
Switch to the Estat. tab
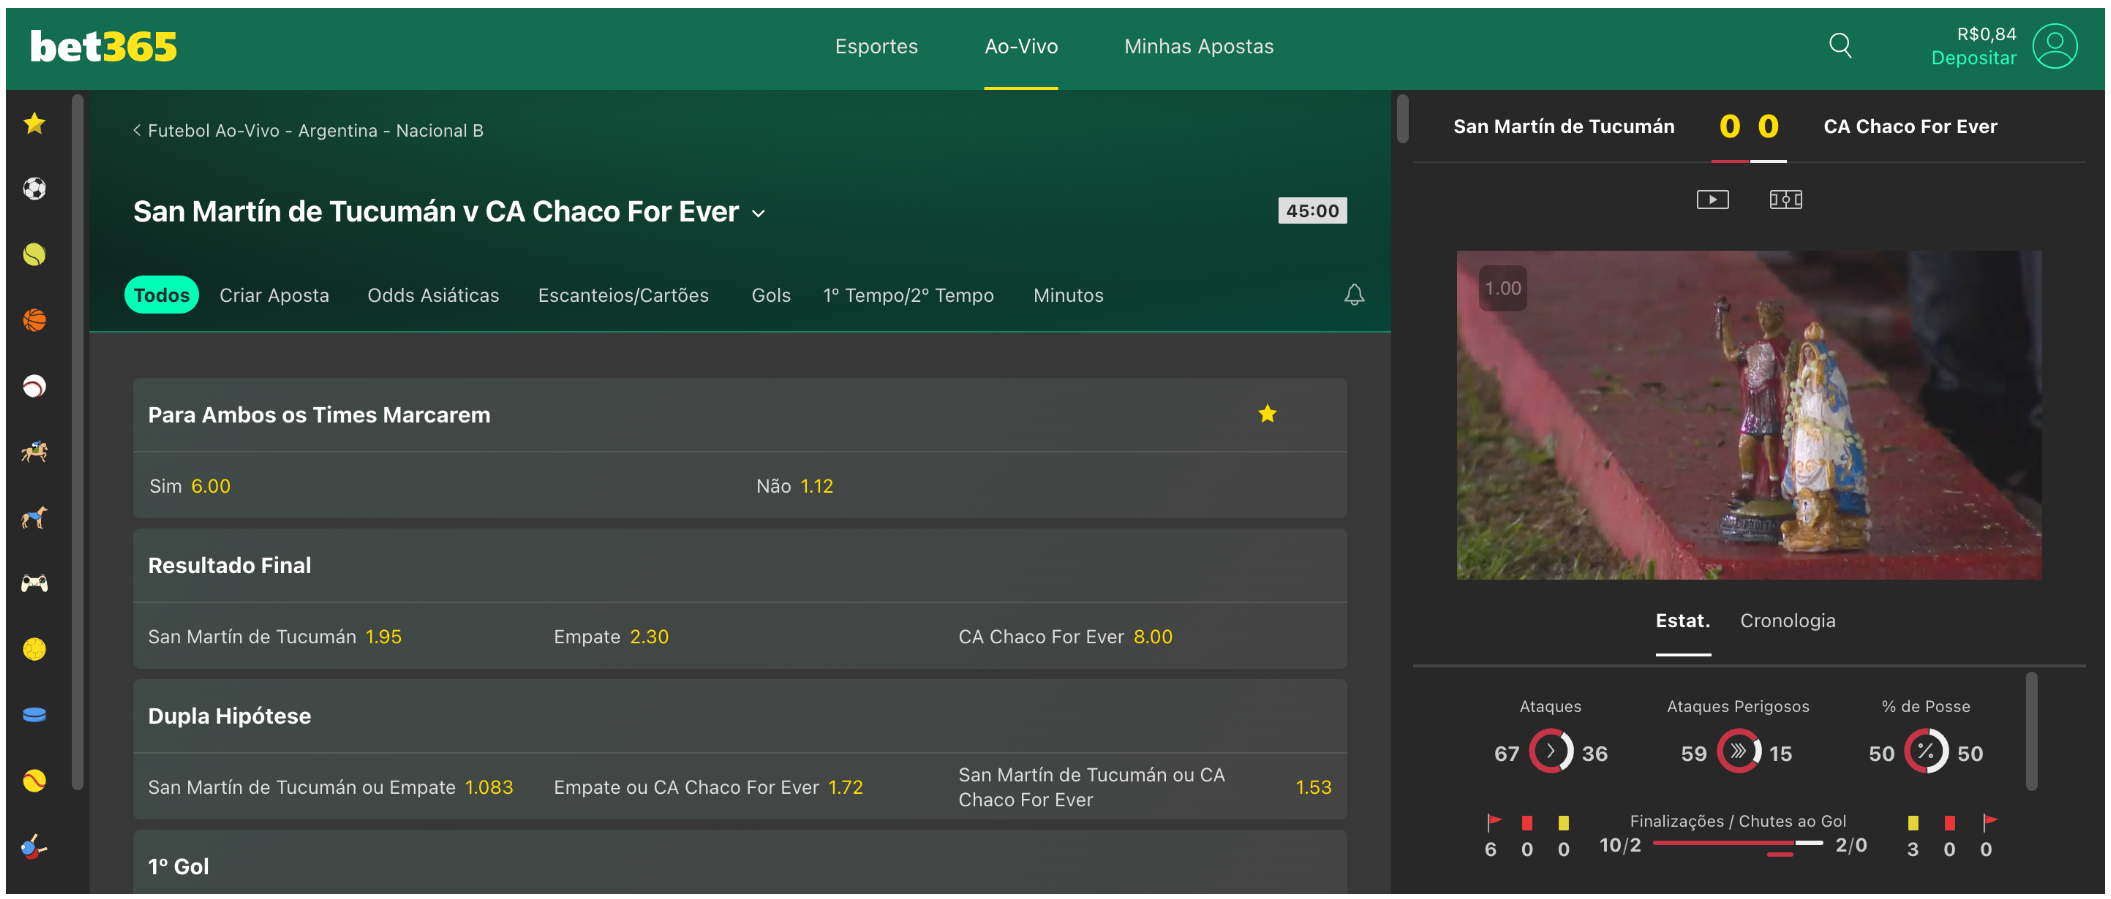[1683, 621]
